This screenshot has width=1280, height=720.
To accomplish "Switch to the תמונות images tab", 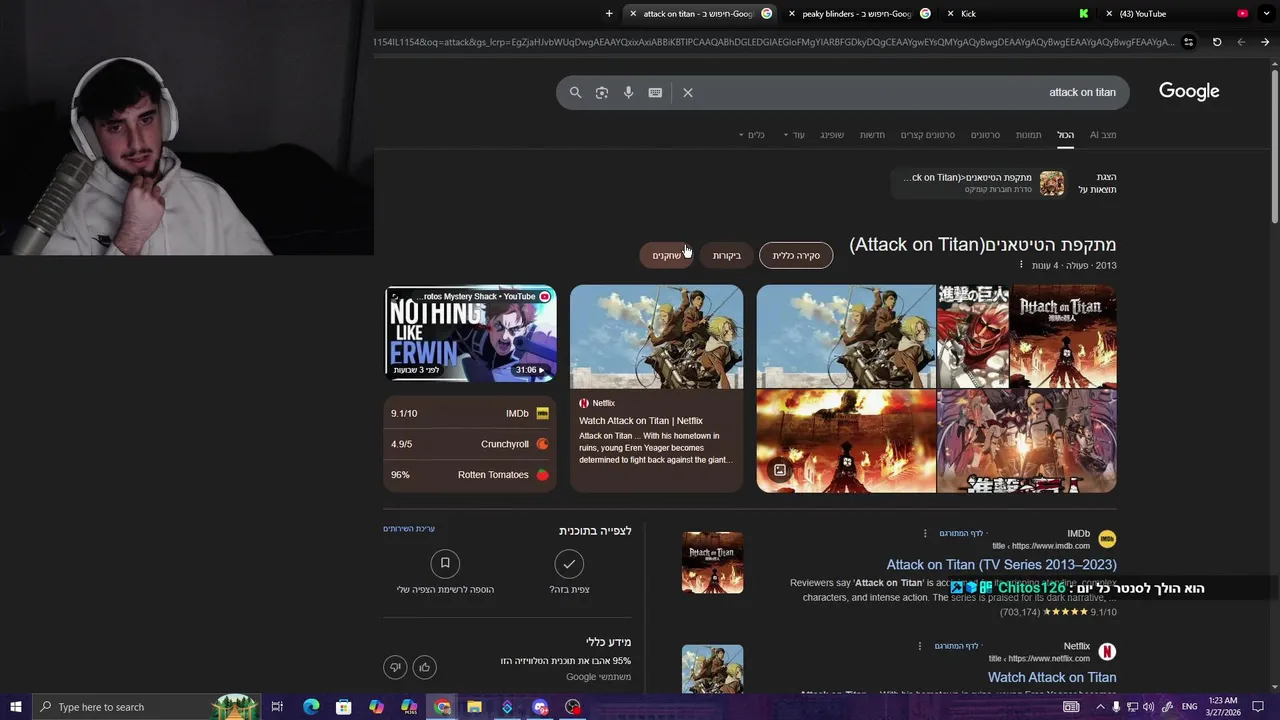I will 1028,135.
